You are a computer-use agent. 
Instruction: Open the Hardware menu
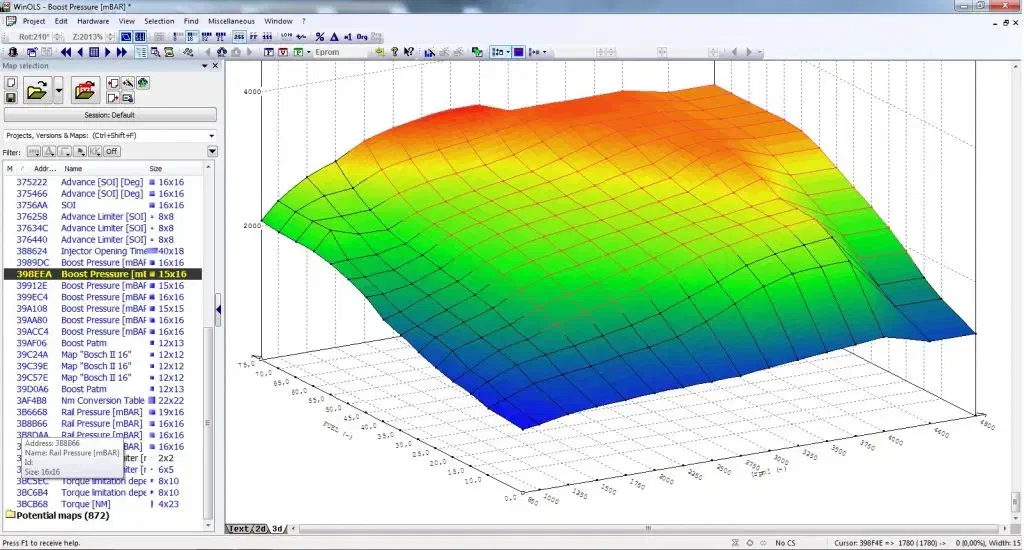point(93,21)
